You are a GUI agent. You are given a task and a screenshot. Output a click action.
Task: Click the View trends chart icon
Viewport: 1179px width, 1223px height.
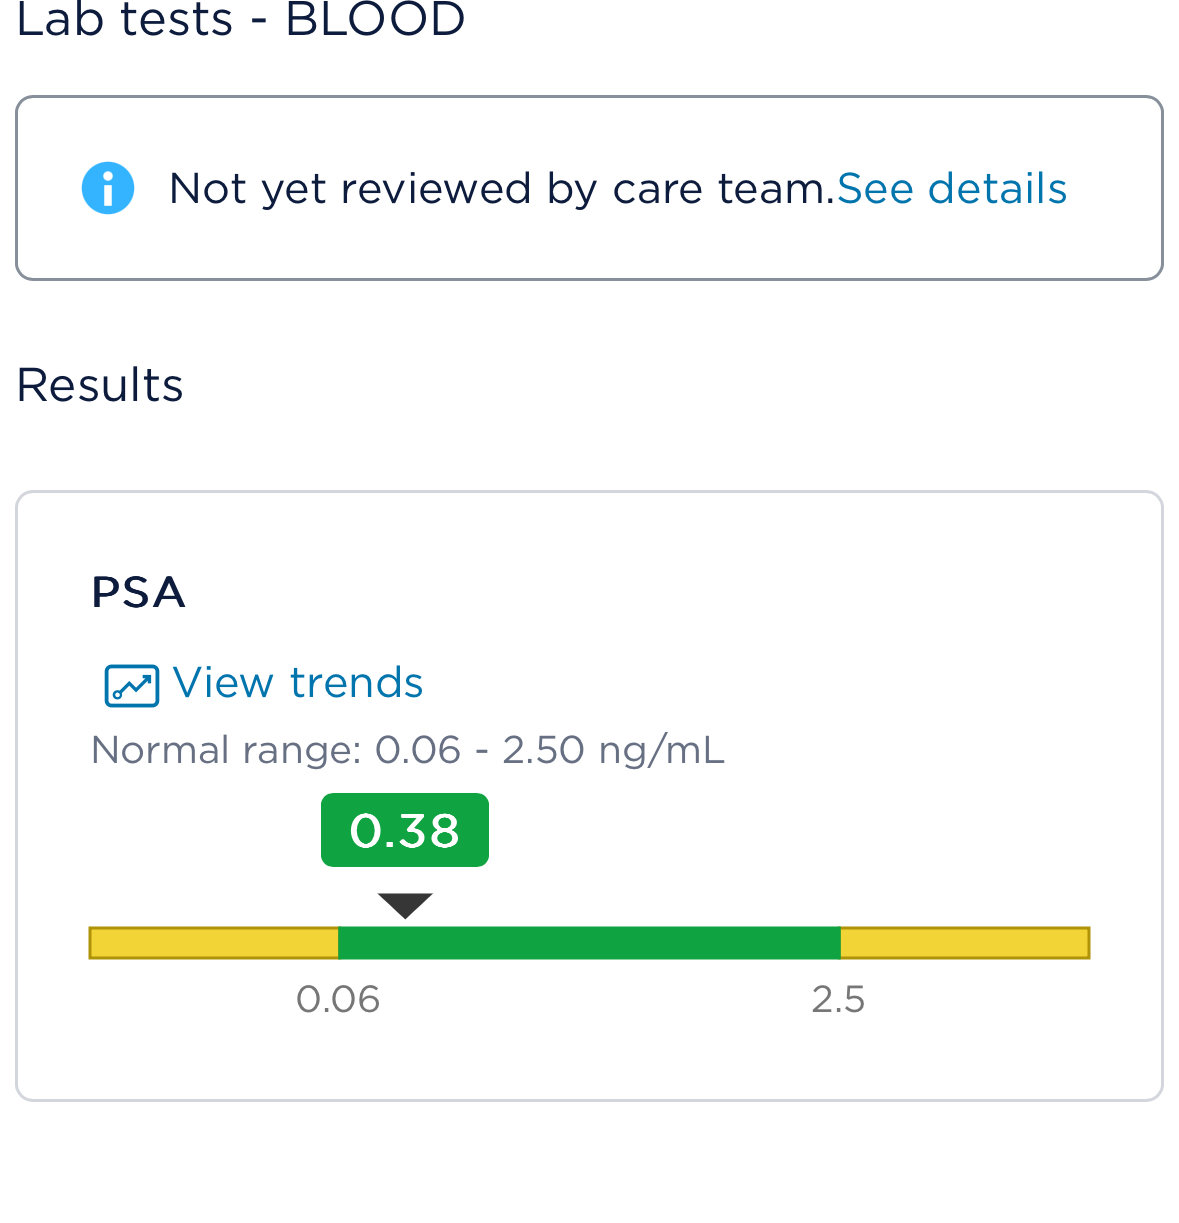coord(132,686)
